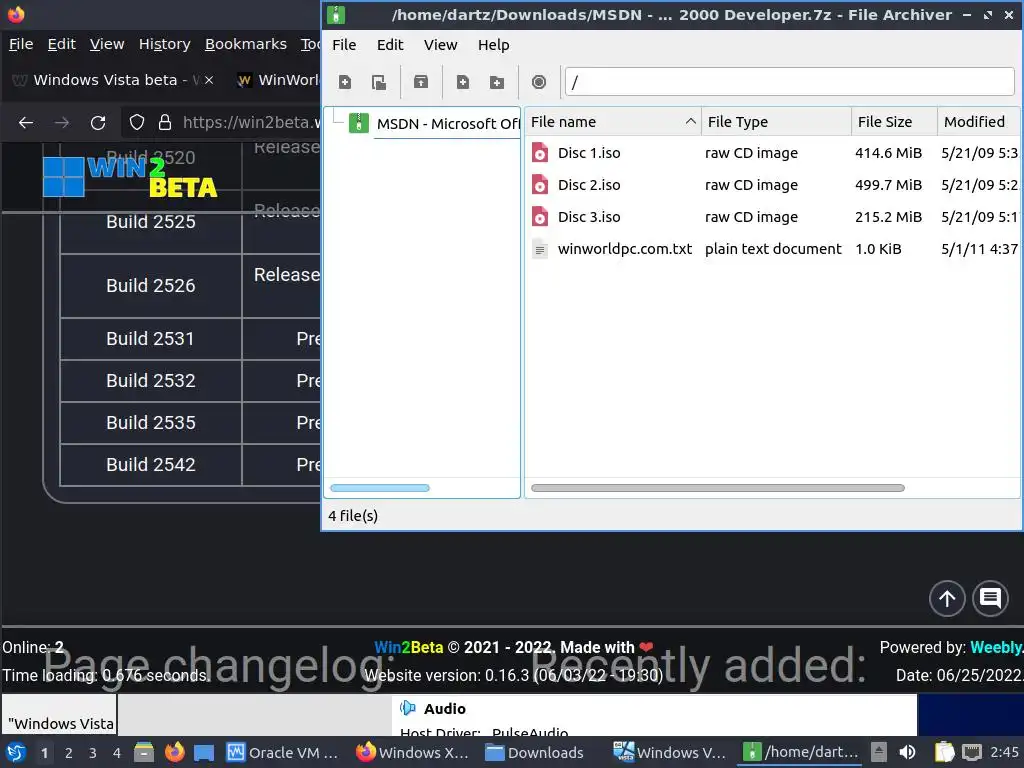Click the Disc 2.iso disc image icon
Screen dimensions: 1024x768
click(540, 185)
